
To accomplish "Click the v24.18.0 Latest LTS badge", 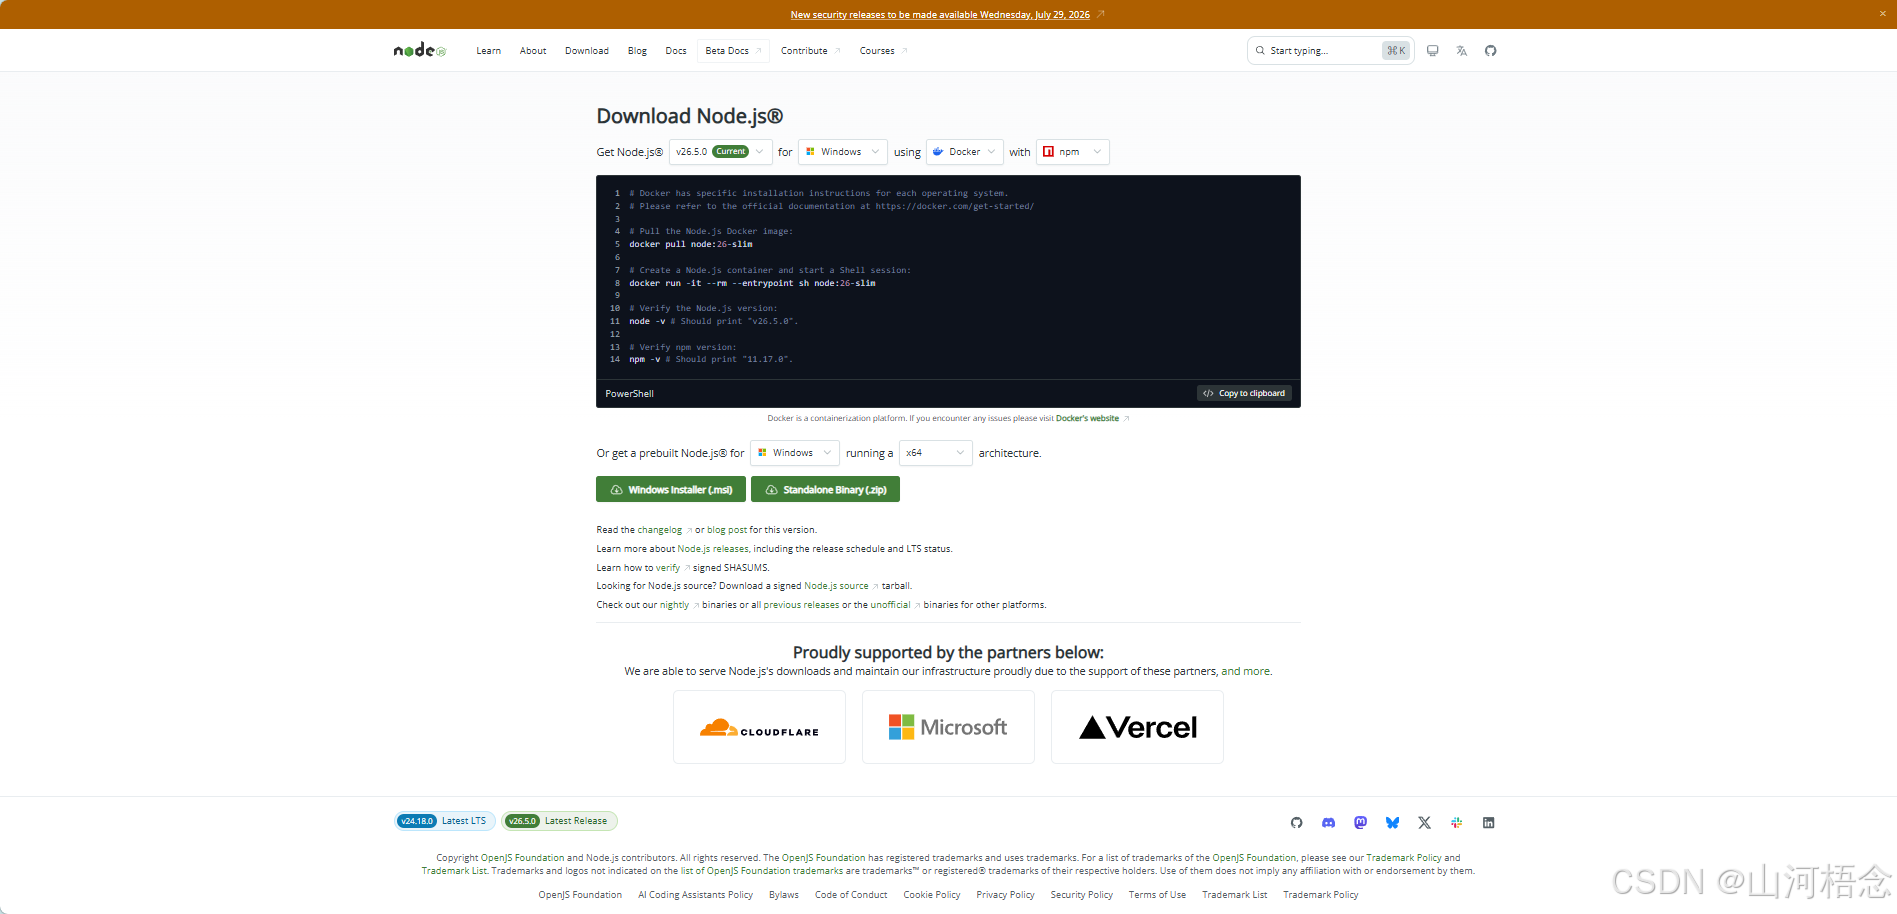I will (443, 821).
